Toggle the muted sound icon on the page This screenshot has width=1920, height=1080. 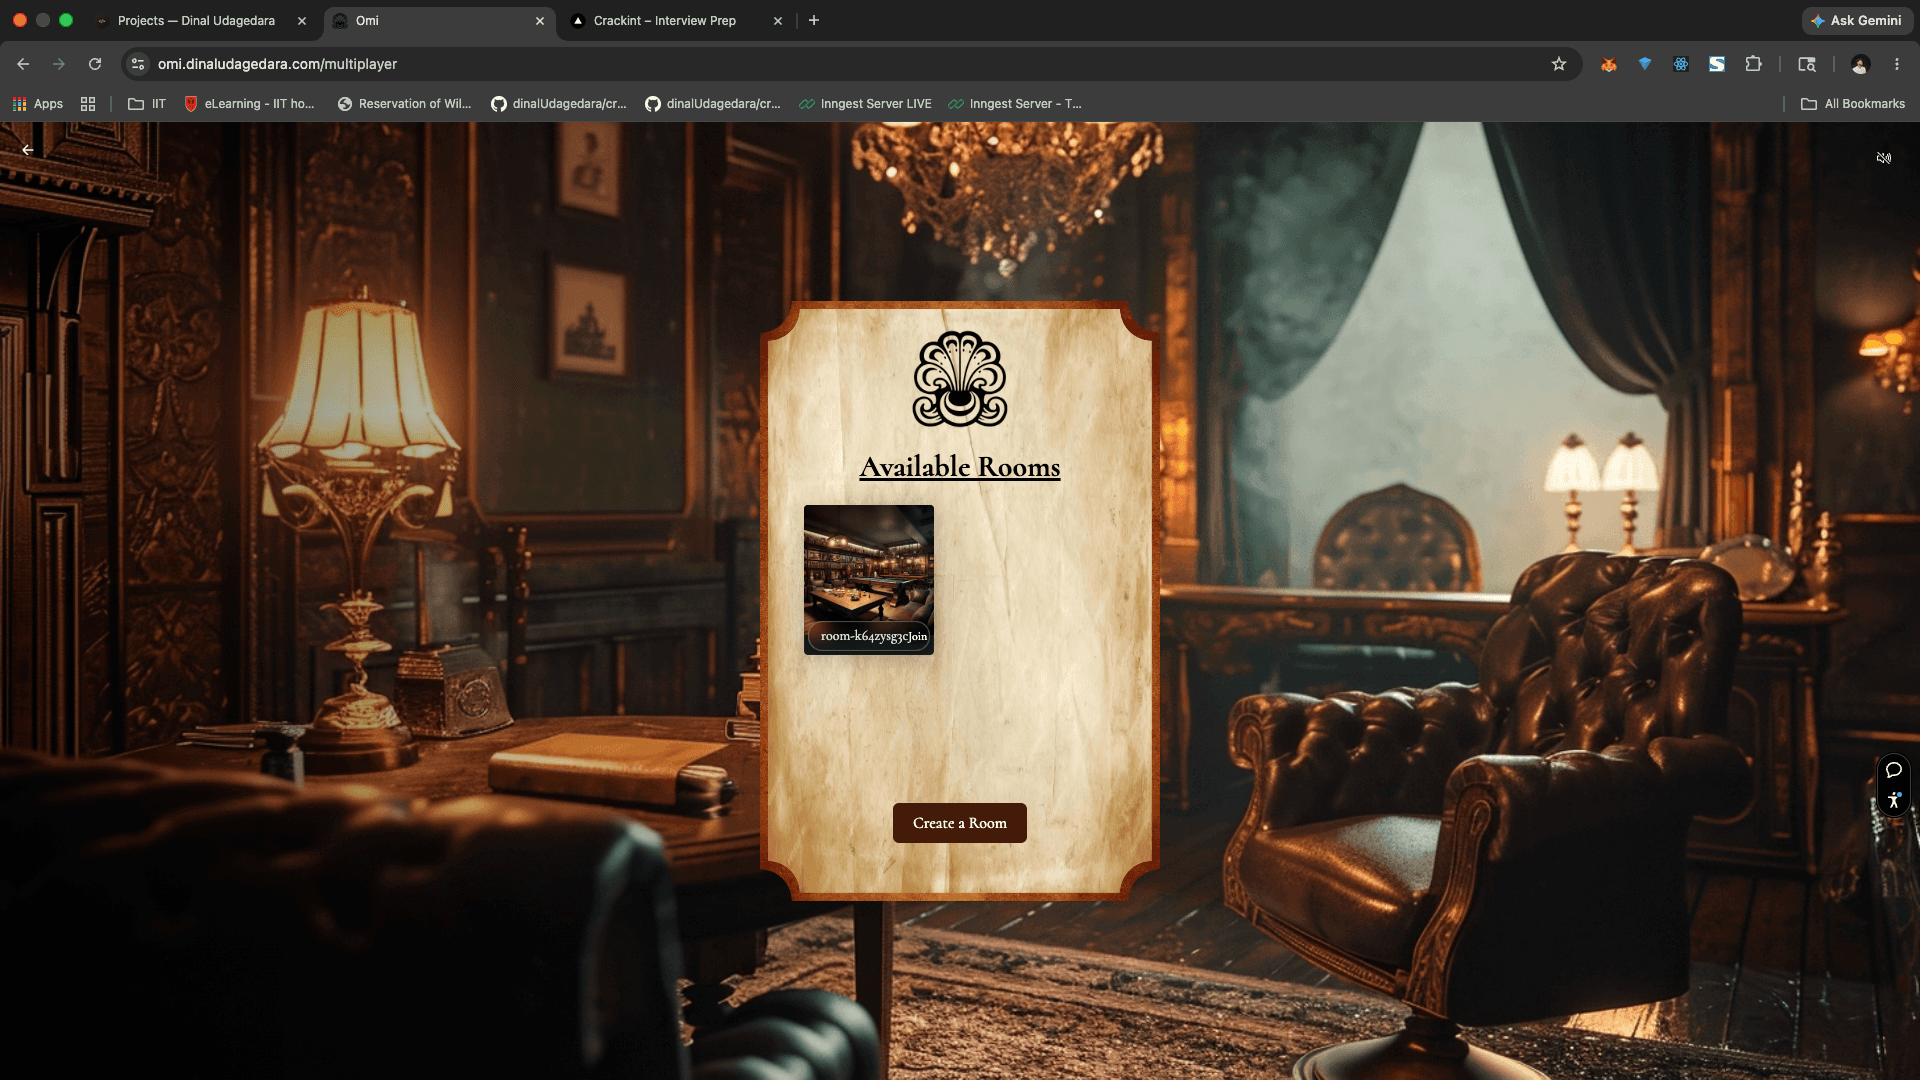[x=1884, y=158]
